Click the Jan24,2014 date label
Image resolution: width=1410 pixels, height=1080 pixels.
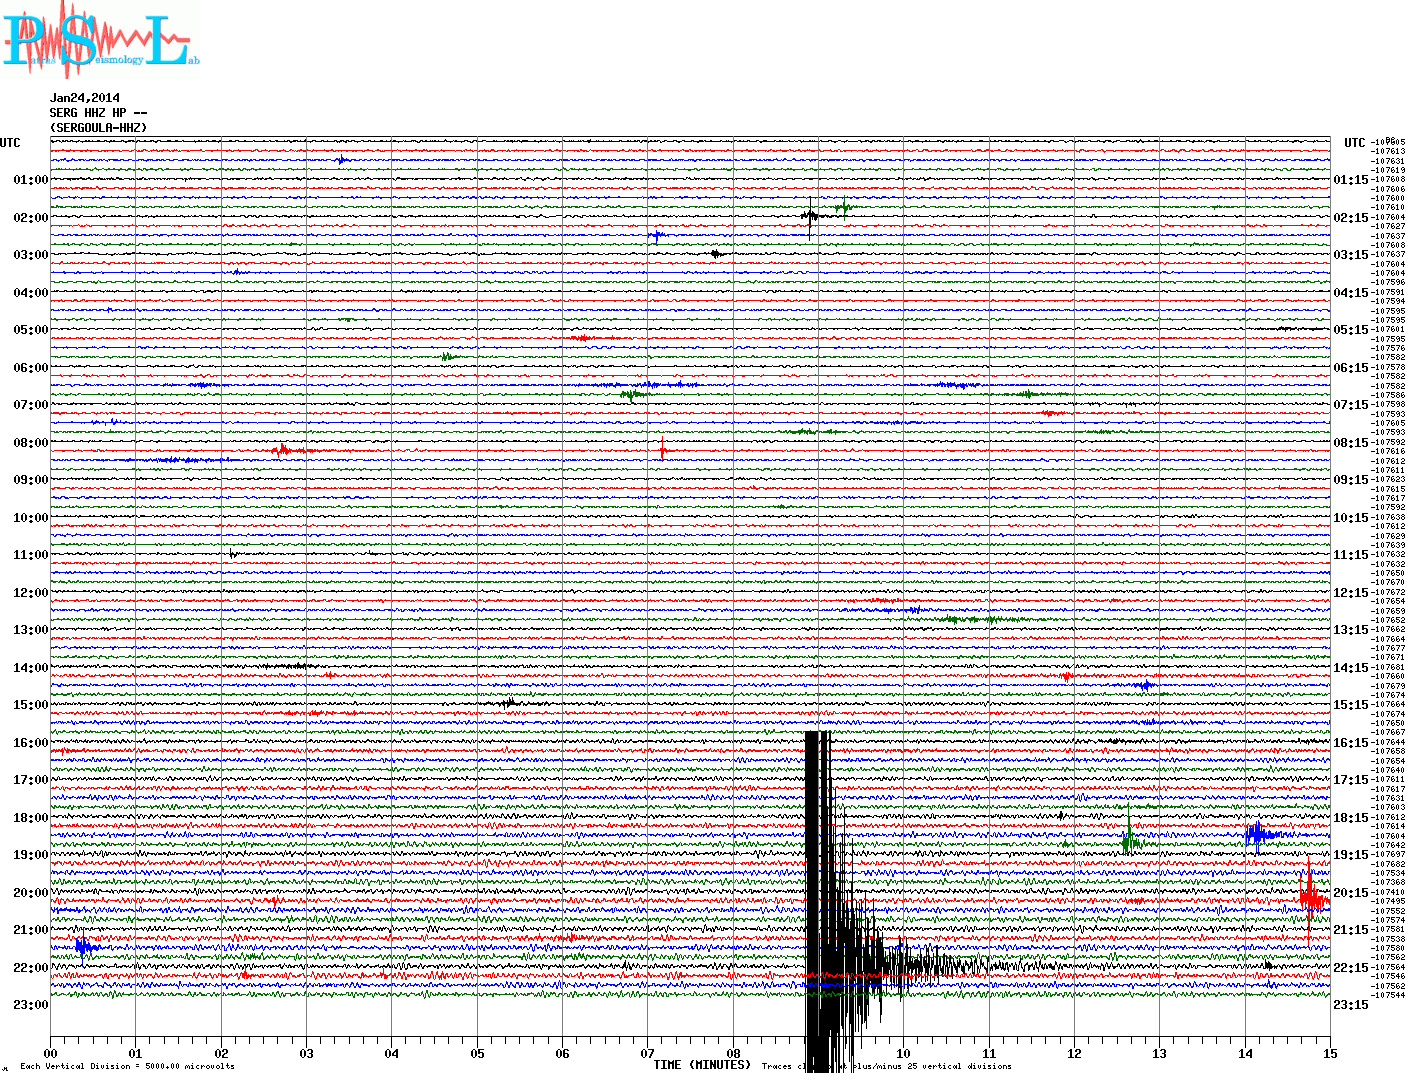(x=85, y=98)
